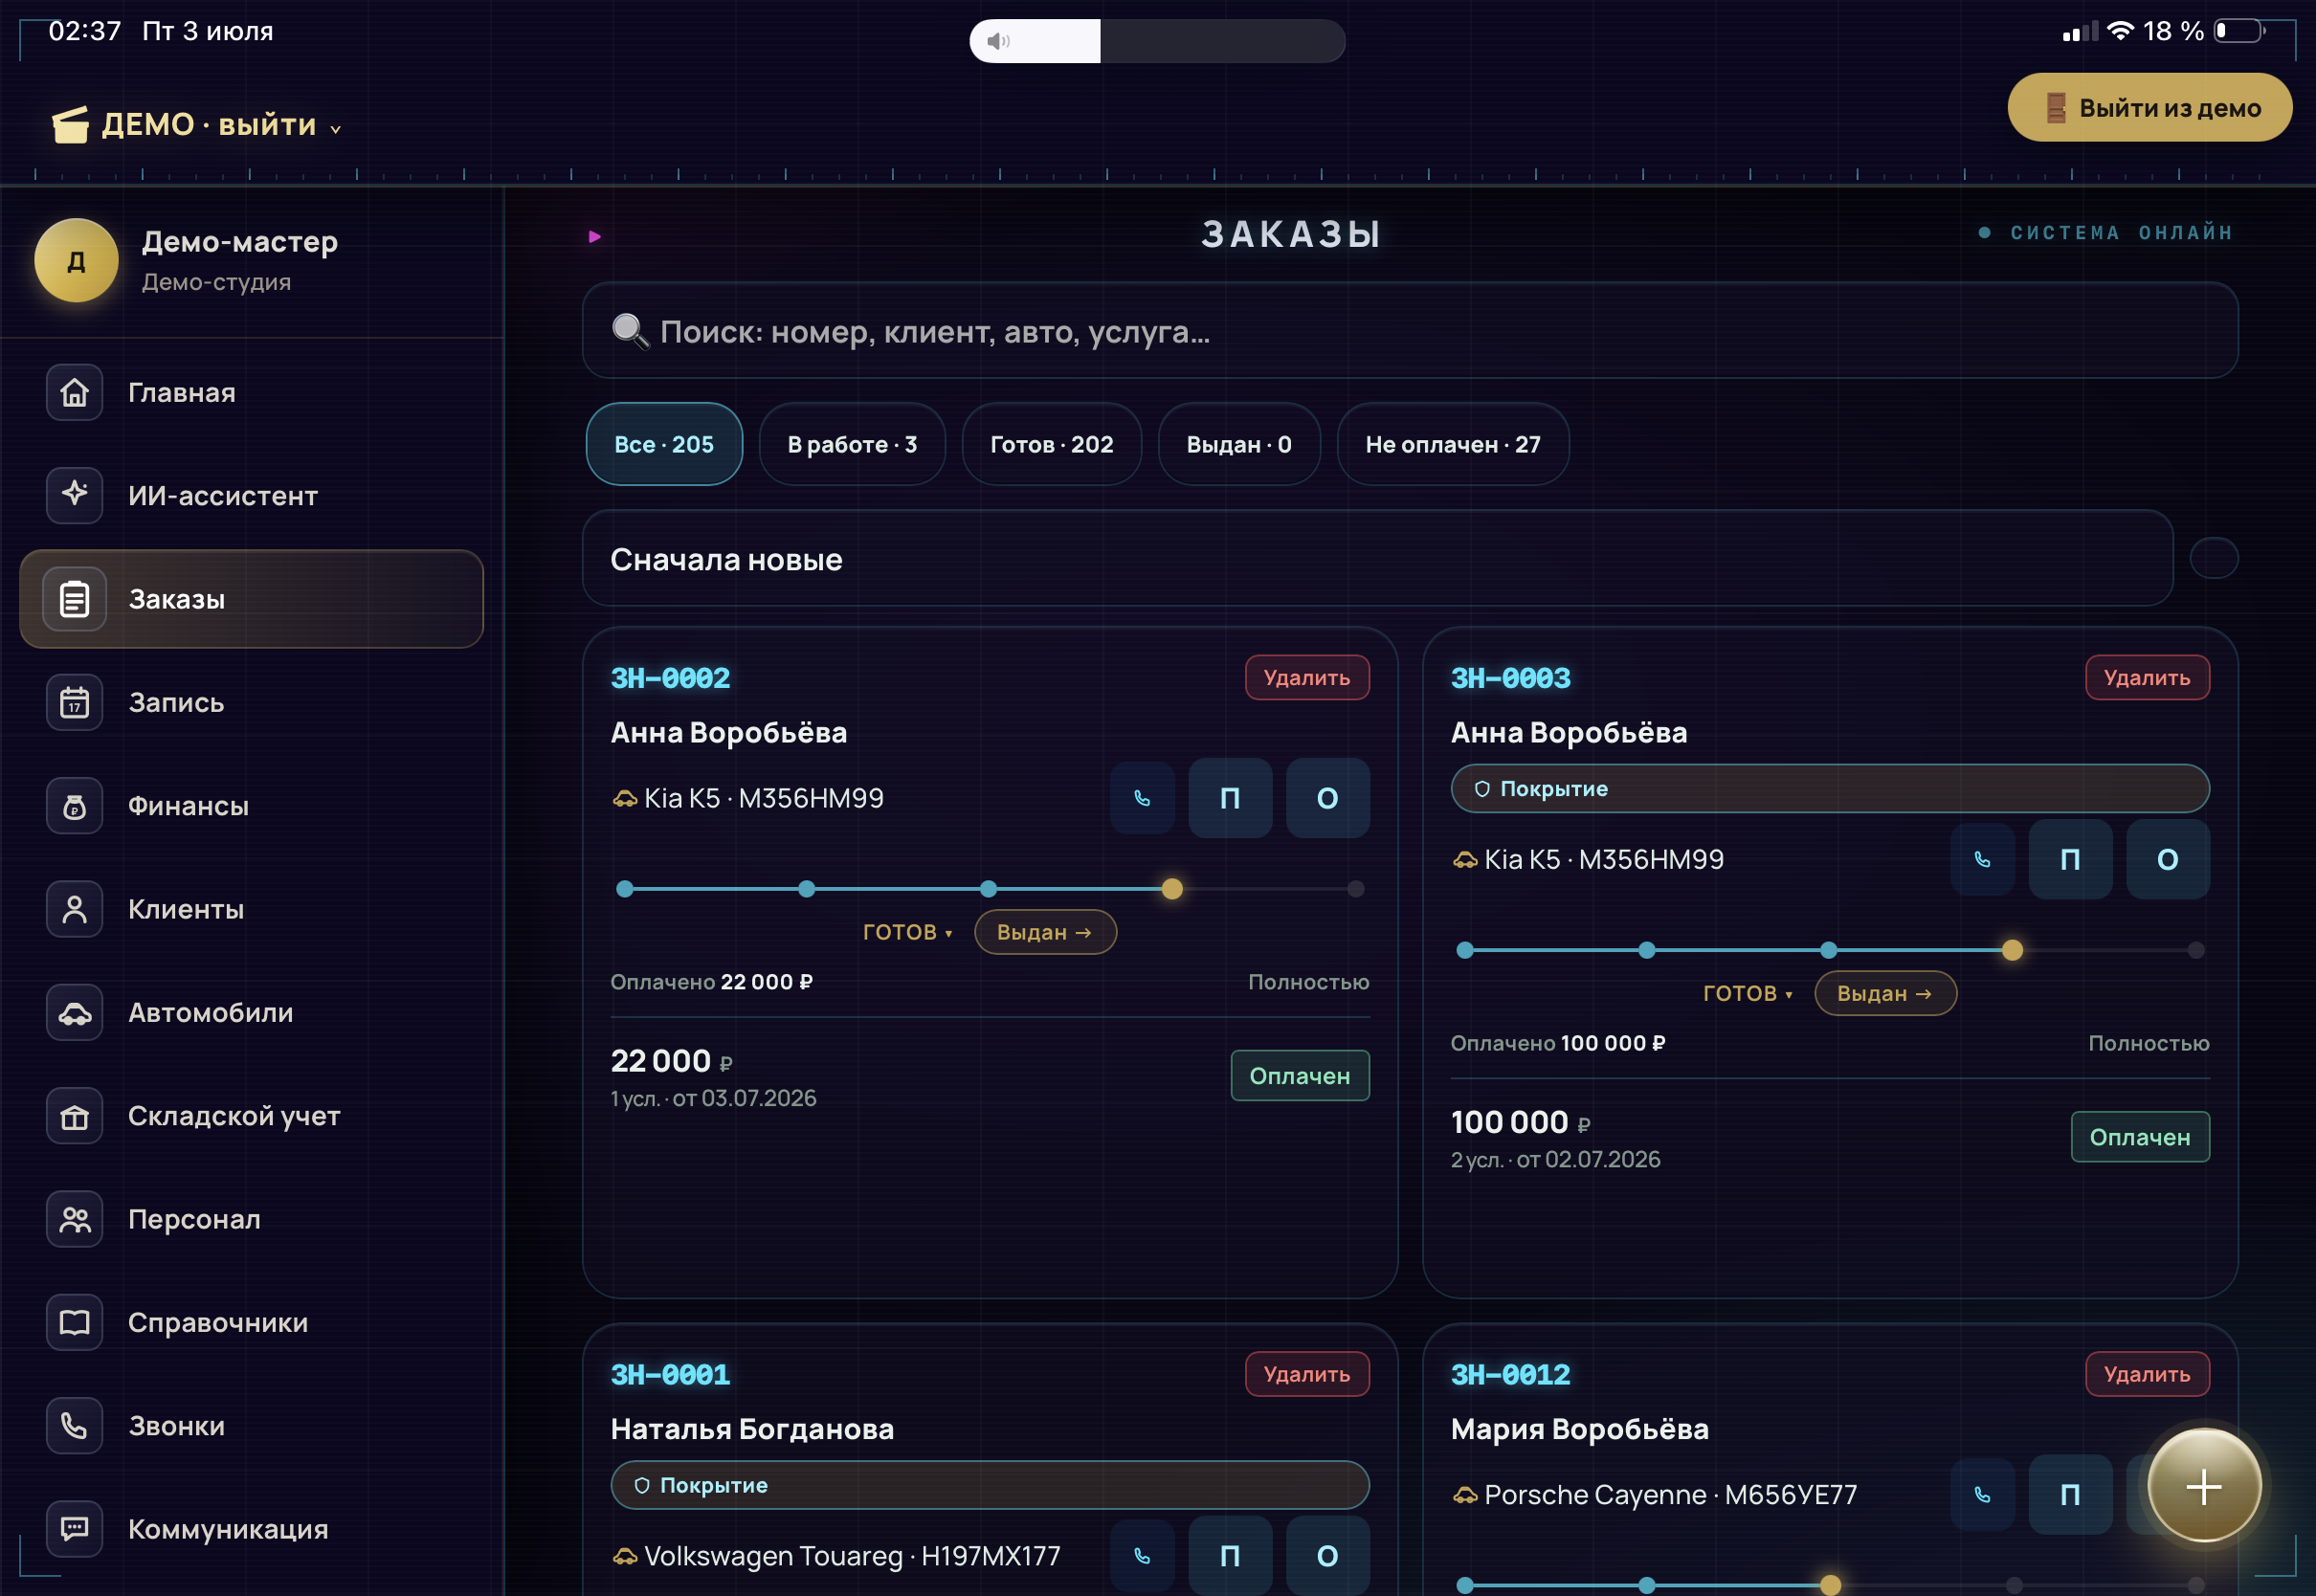Click Удалить on order ЗН-0003
Image resolution: width=2316 pixels, height=1596 pixels.
pyautogui.click(x=2146, y=677)
